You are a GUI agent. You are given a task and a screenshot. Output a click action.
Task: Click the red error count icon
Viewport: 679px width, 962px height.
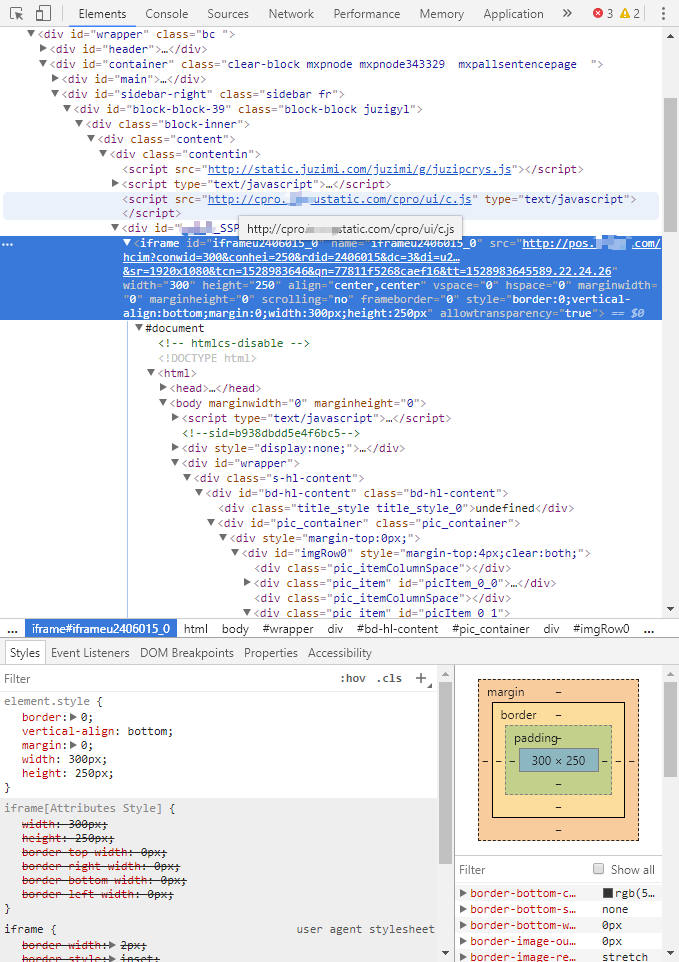point(598,14)
